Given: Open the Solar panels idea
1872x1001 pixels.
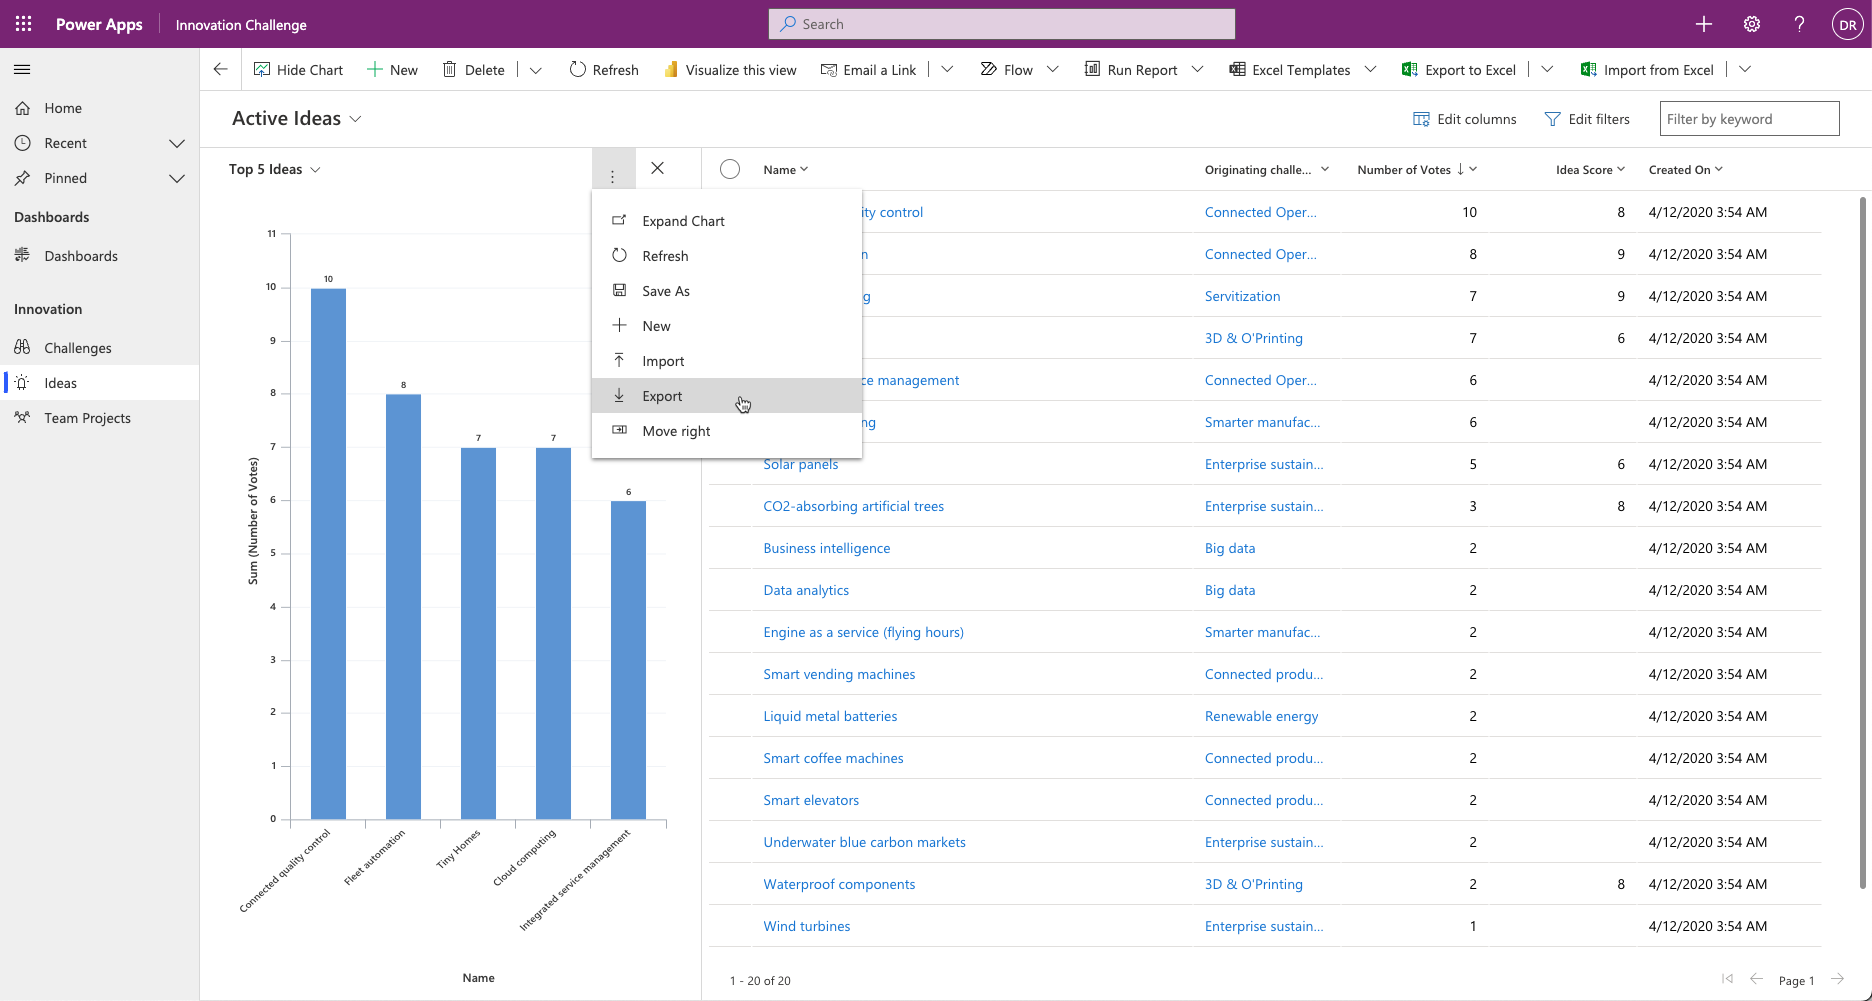Looking at the screenshot, I should [800, 463].
